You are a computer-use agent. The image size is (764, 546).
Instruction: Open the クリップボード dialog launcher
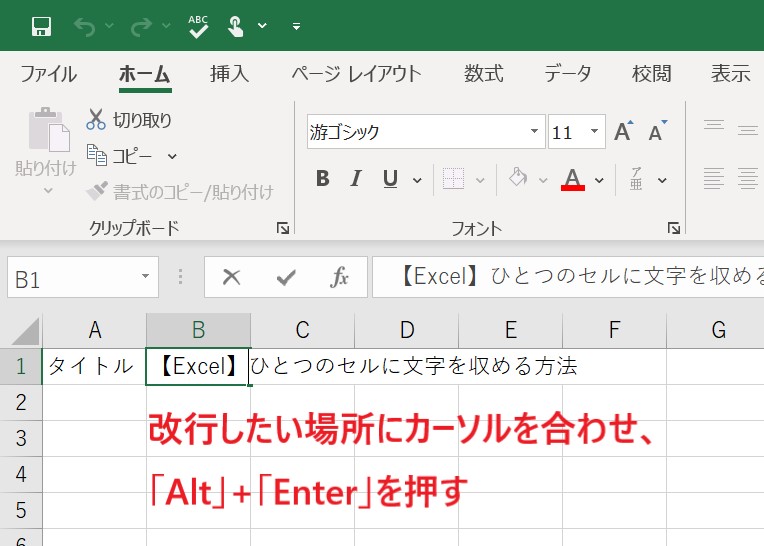click(283, 228)
